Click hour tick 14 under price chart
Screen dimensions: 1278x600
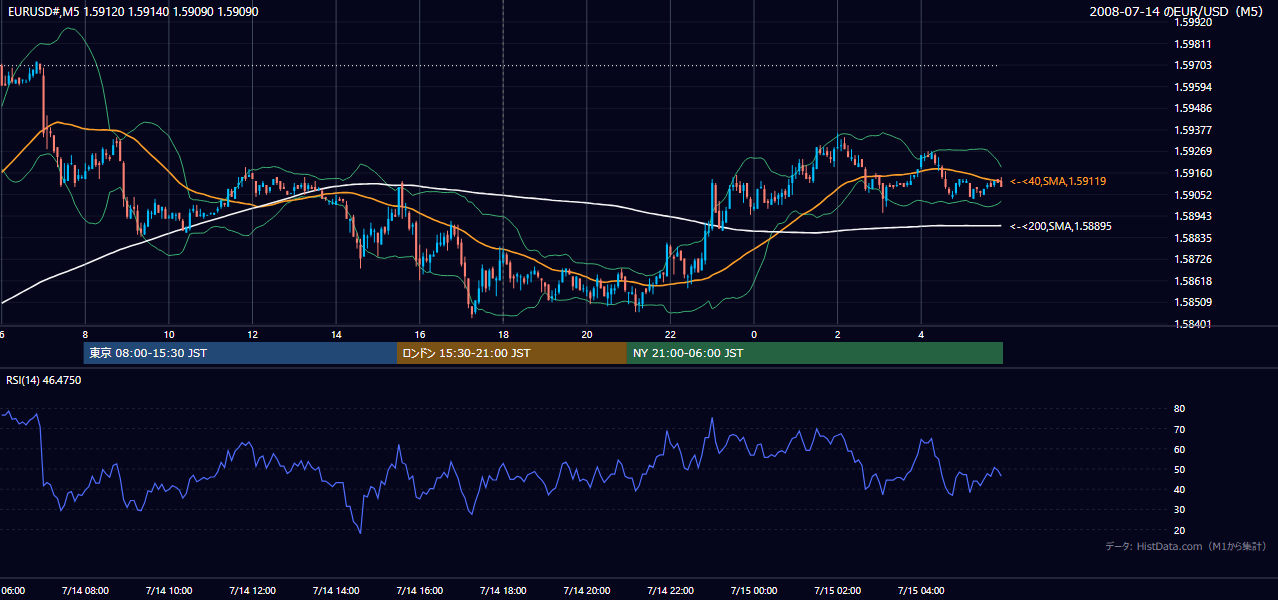336,334
